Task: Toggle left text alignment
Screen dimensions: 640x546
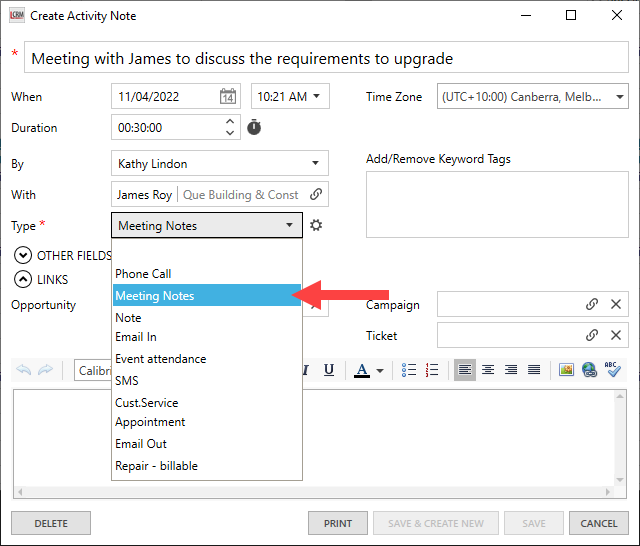Action: 465,370
